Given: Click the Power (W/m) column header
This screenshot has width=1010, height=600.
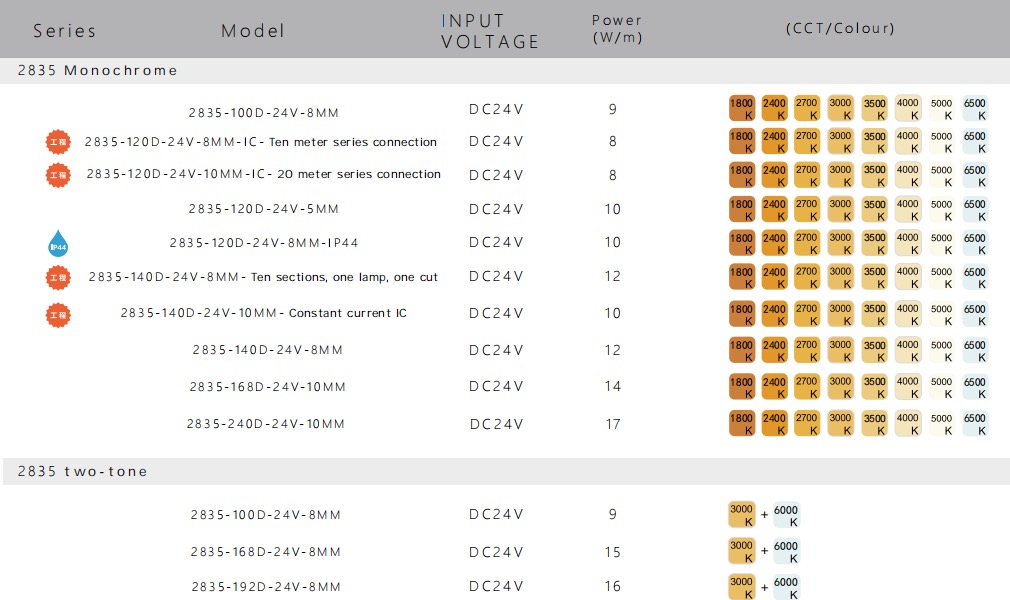Looking at the screenshot, I should pyautogui.click(x=617, y=29).
